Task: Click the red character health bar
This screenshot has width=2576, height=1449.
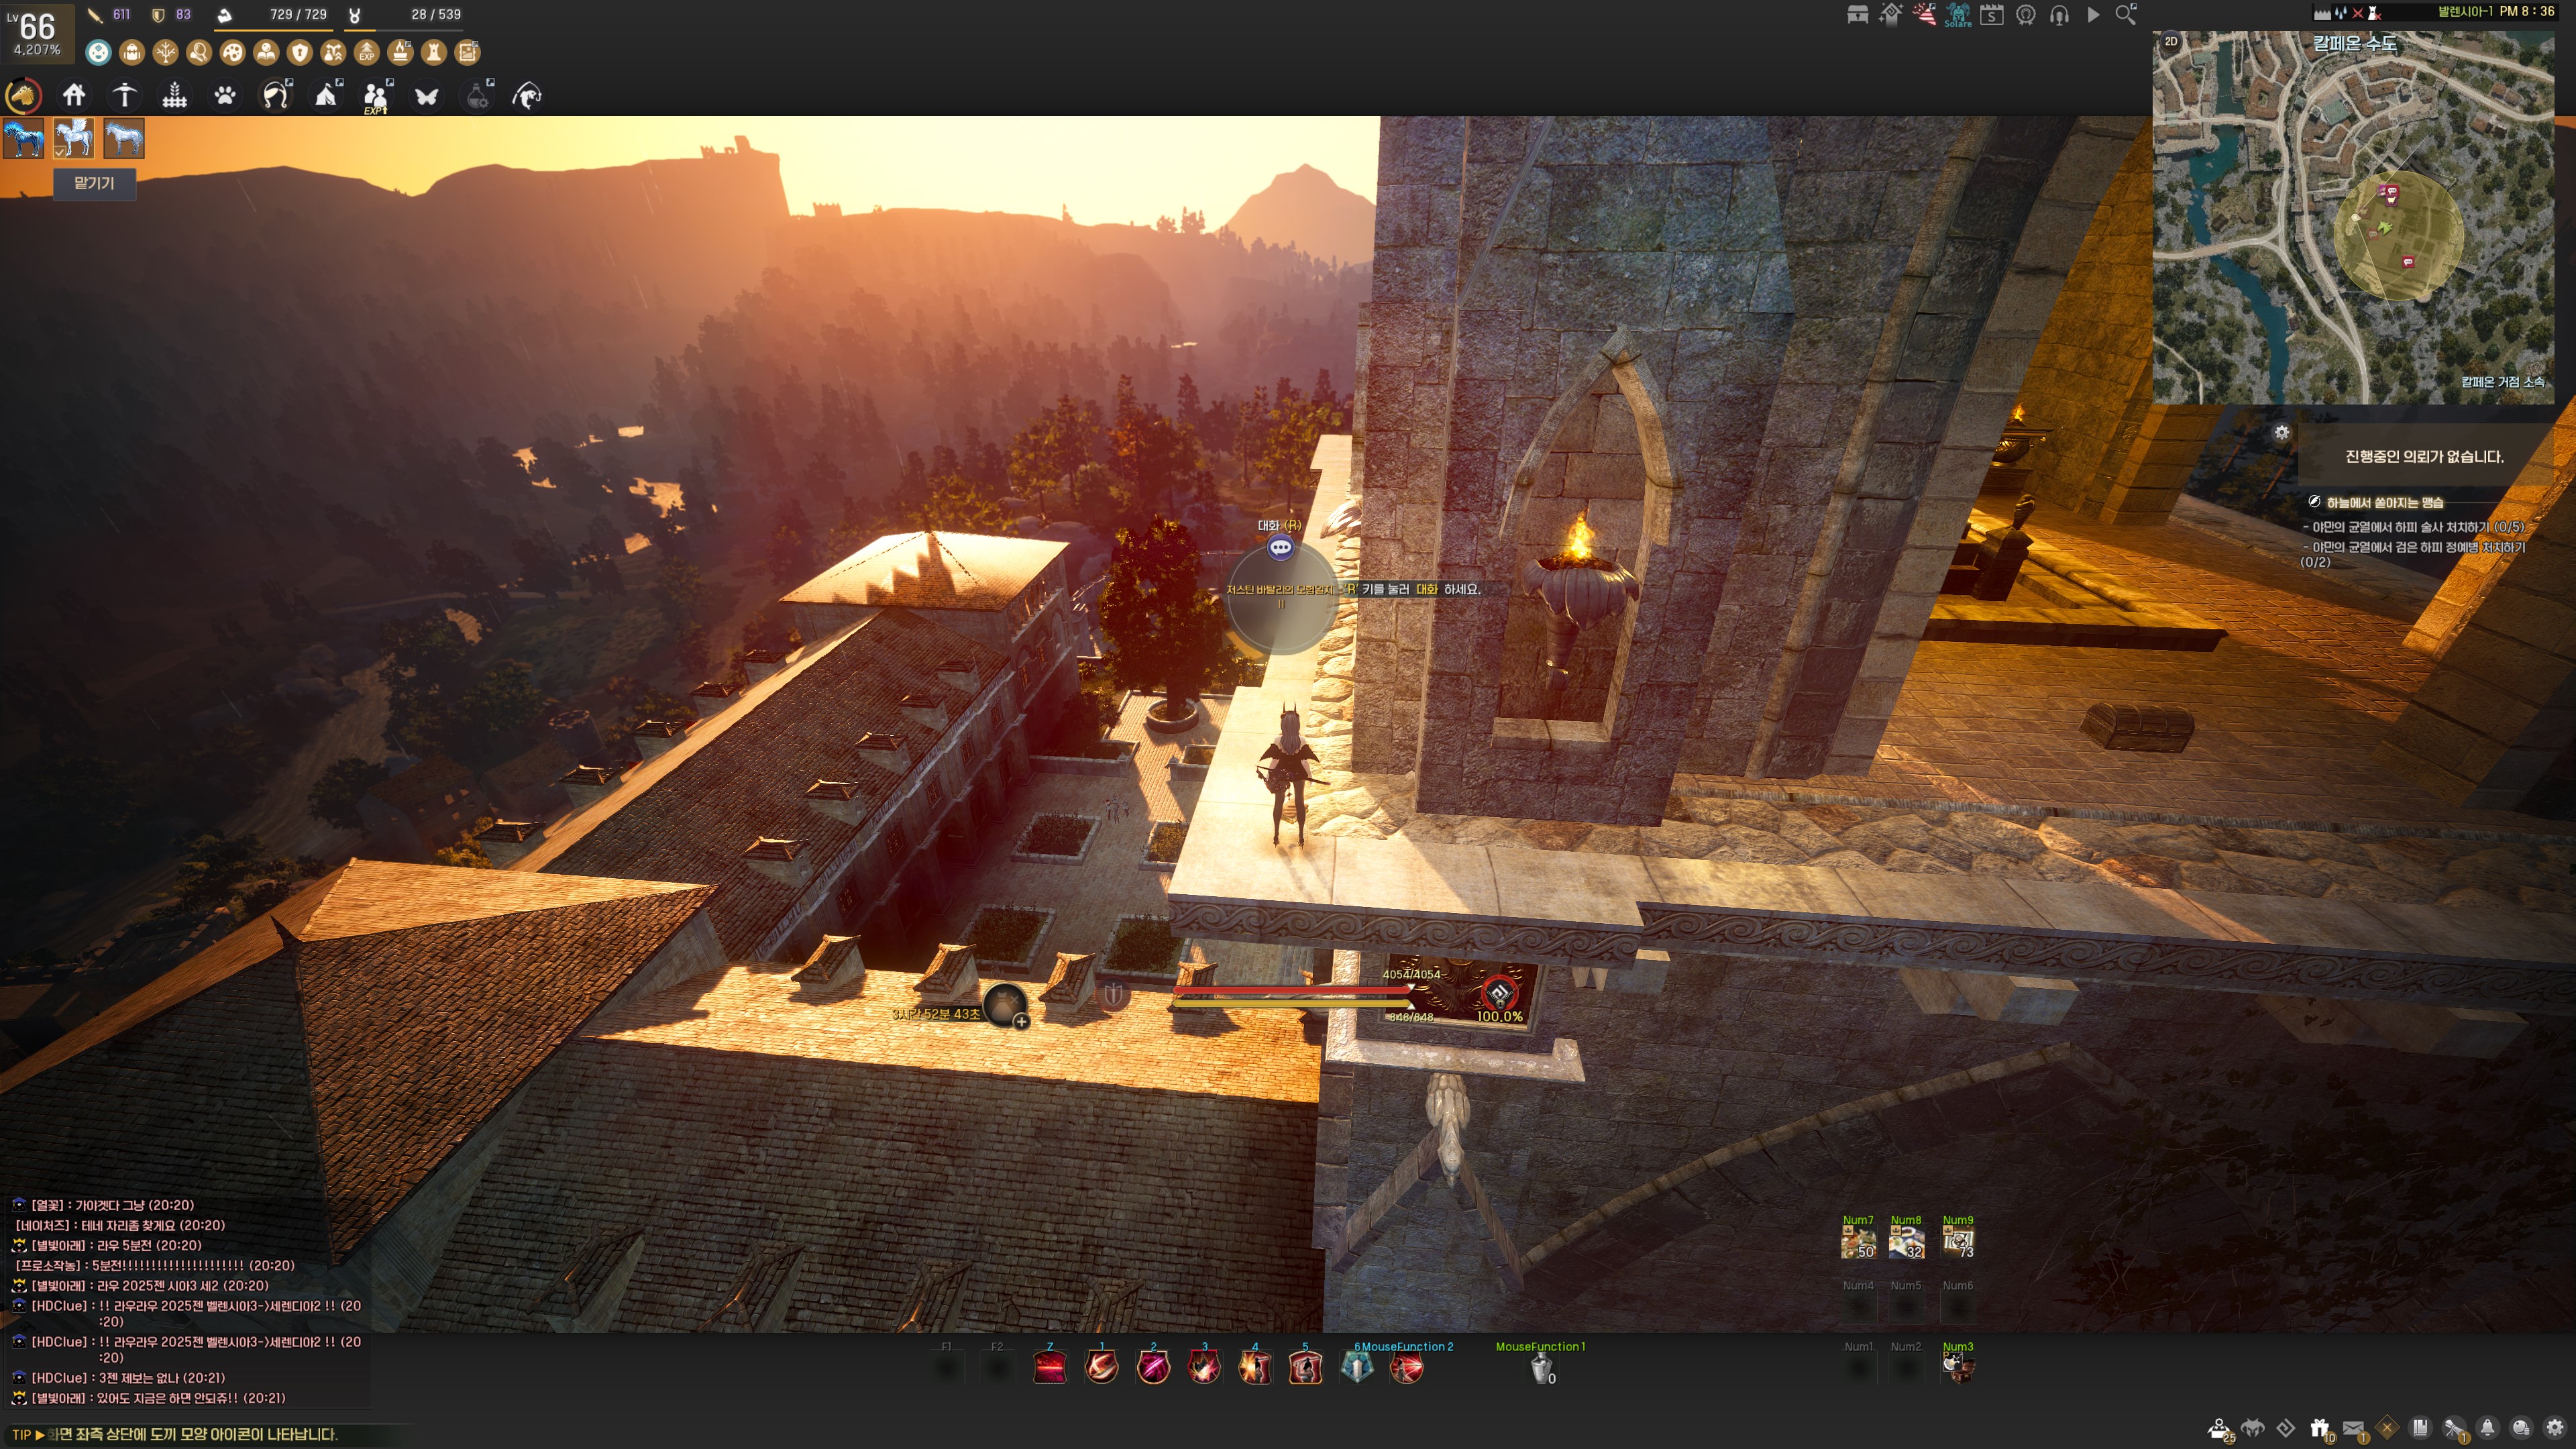Action: tap(1290, 991)
